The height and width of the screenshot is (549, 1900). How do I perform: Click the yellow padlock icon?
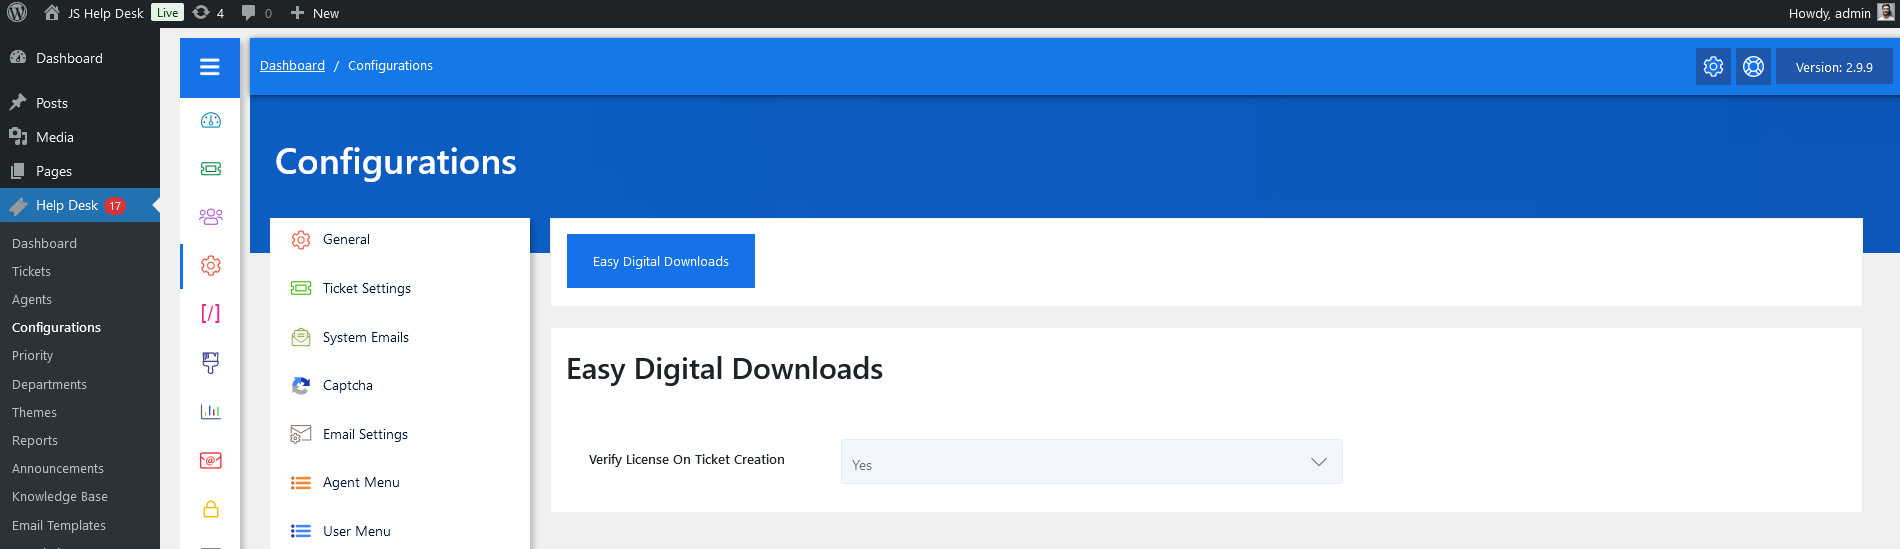[x=210, y=509]
